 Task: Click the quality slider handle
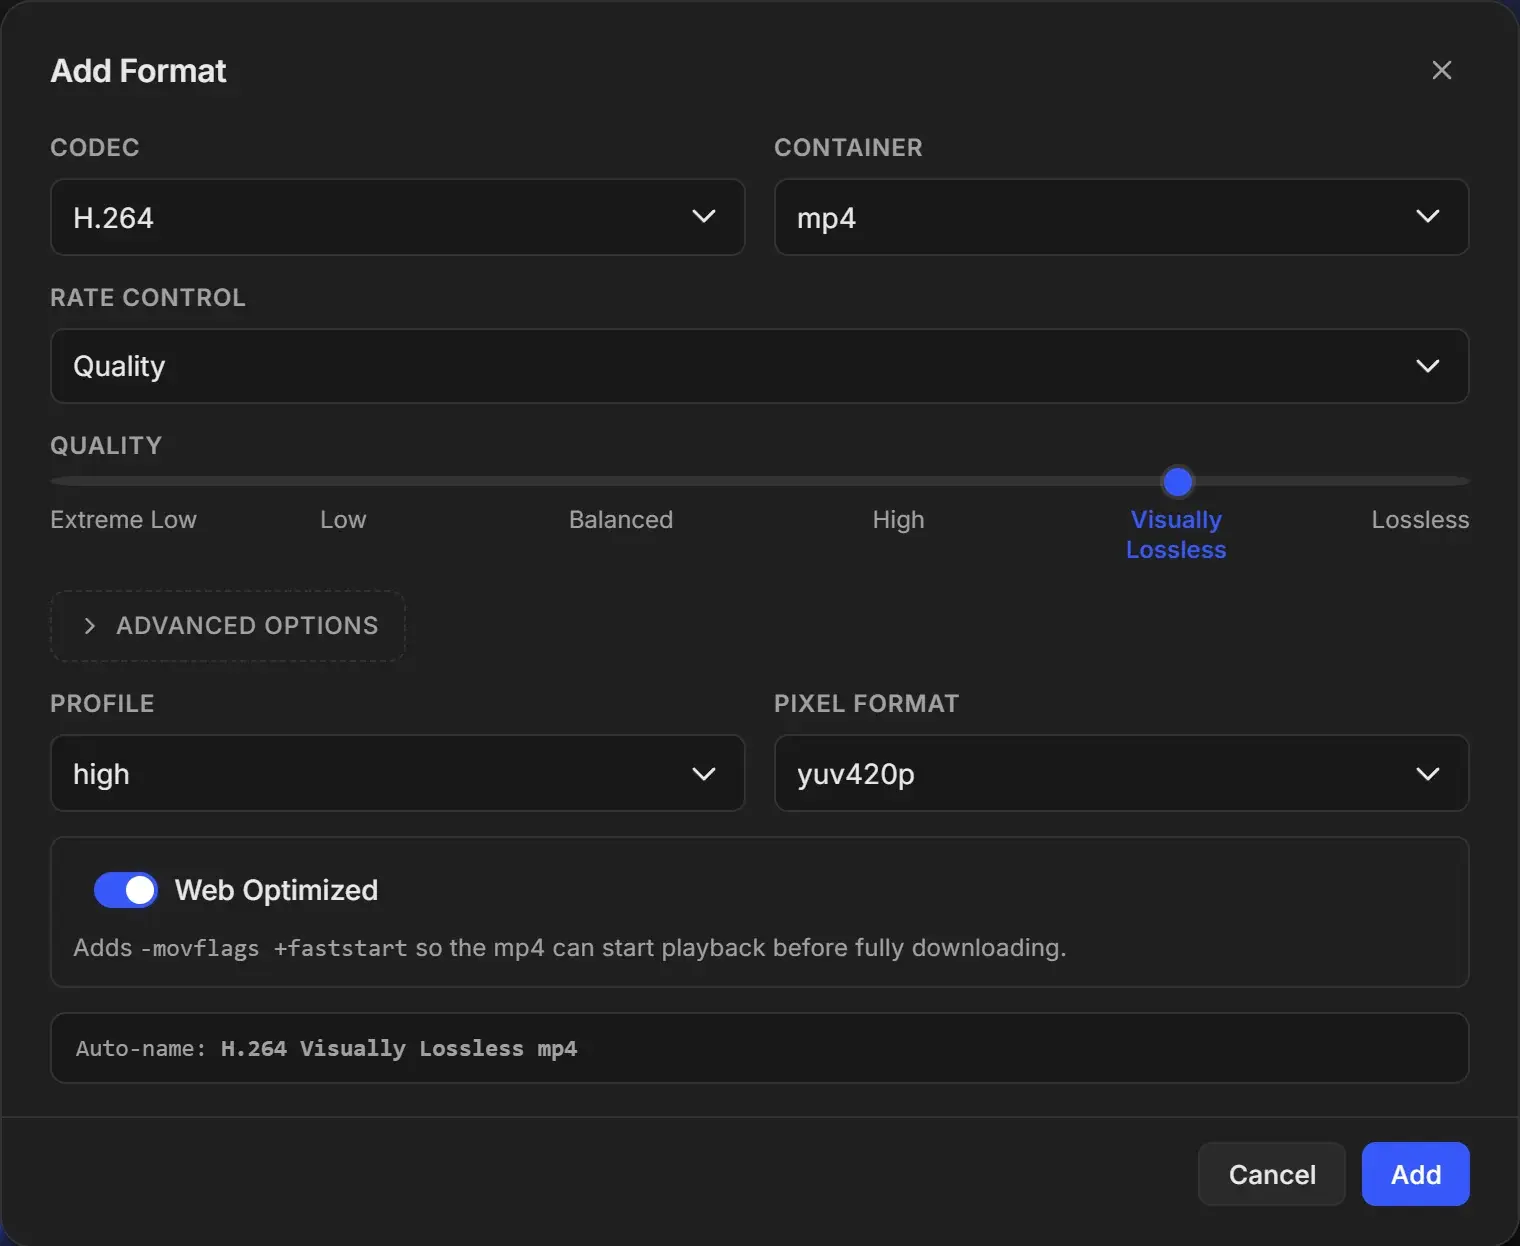tap(1178, 482)
